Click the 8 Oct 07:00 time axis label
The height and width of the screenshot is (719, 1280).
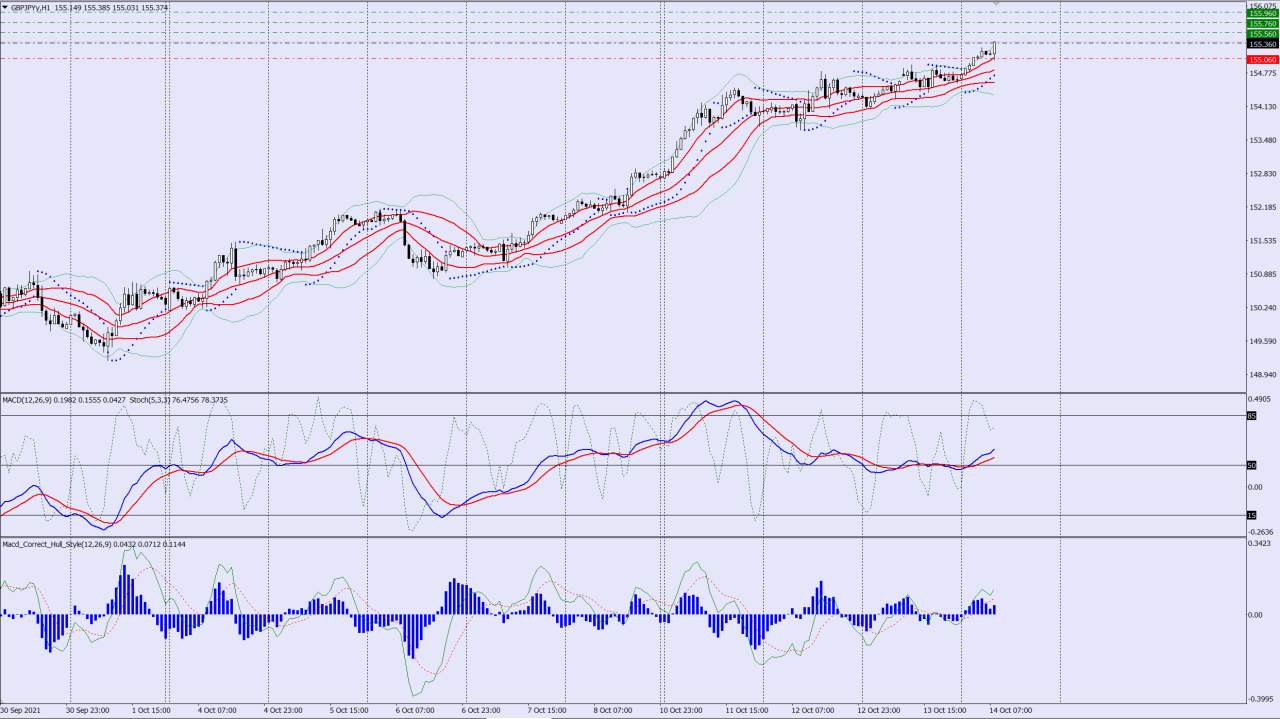click(613, 710)
